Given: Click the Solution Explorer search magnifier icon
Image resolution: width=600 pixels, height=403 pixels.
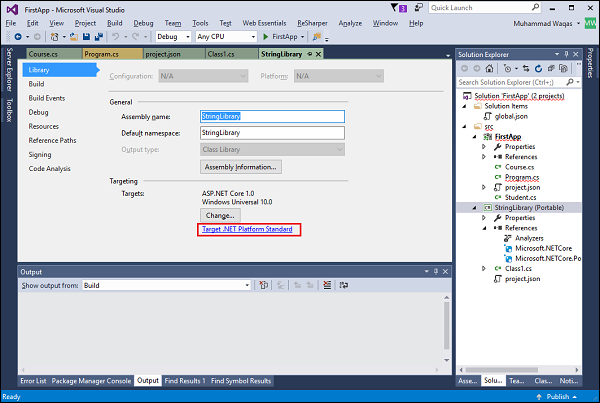Looking at the screenshot, I should (x=570, y=82).
